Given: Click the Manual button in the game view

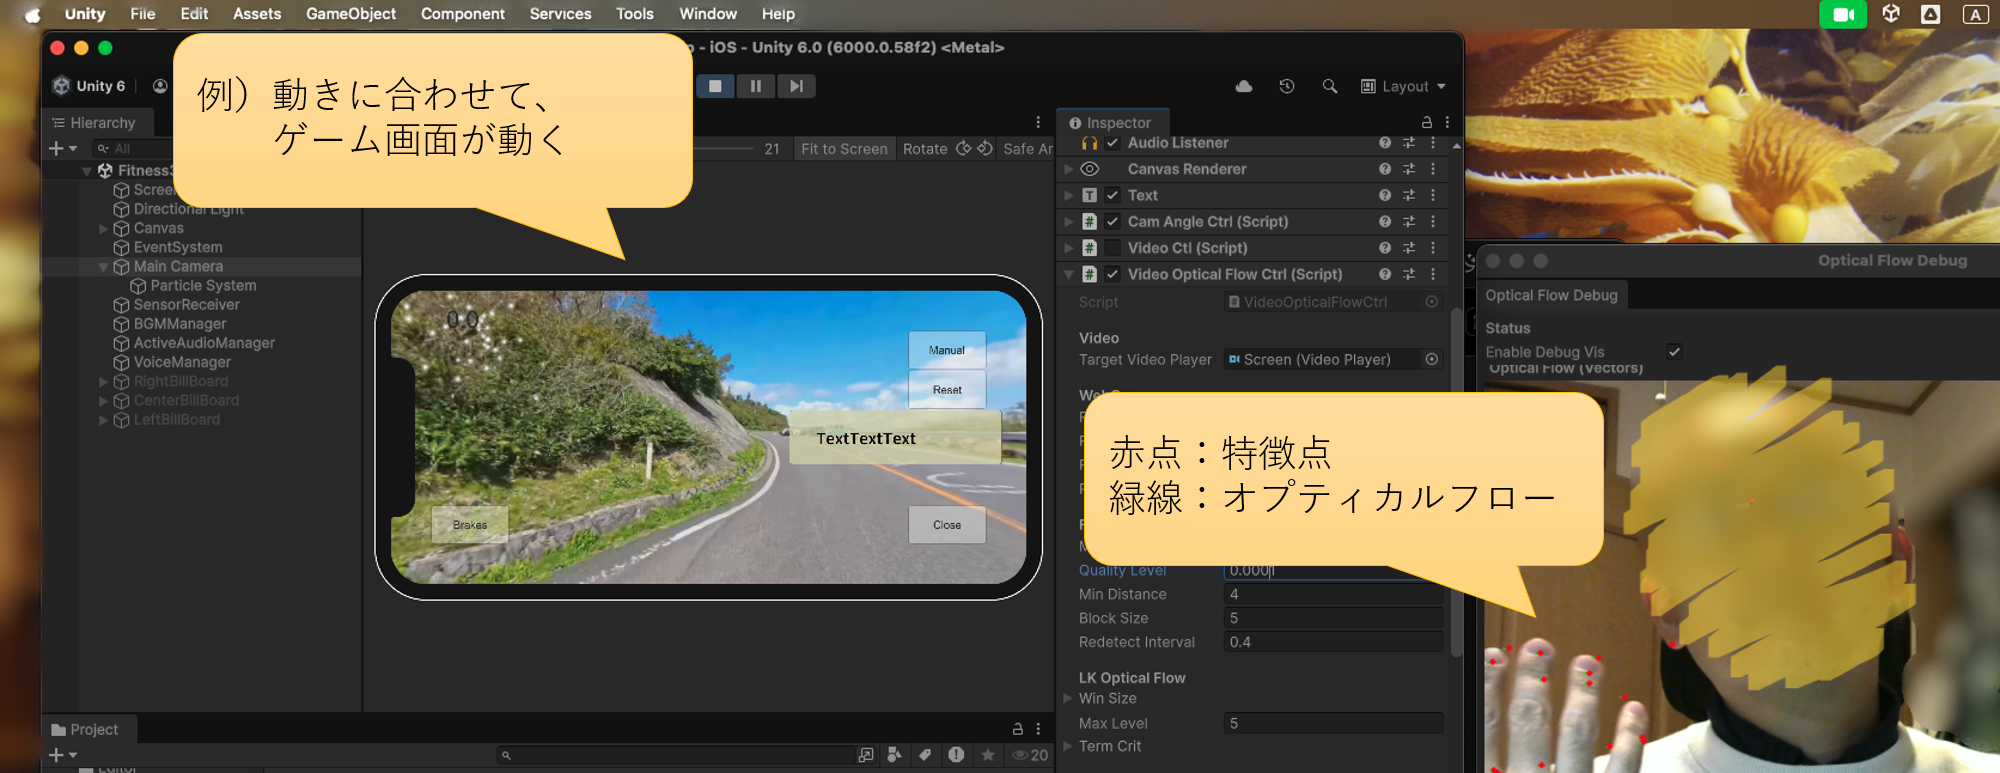Looking at the screenshot, I should click(946, 350).
